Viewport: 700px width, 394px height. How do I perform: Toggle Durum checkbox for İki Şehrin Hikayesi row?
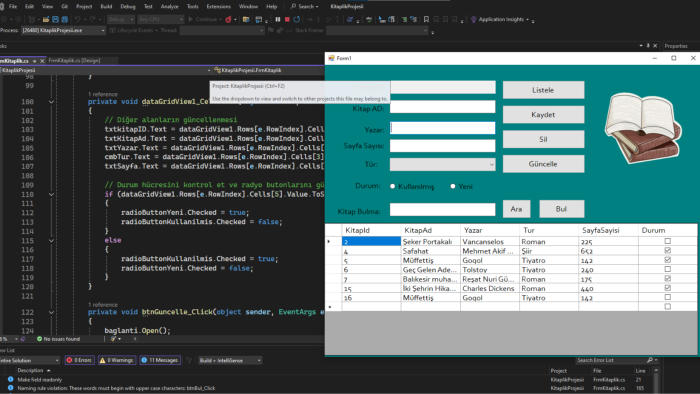[x=667, y=288]
